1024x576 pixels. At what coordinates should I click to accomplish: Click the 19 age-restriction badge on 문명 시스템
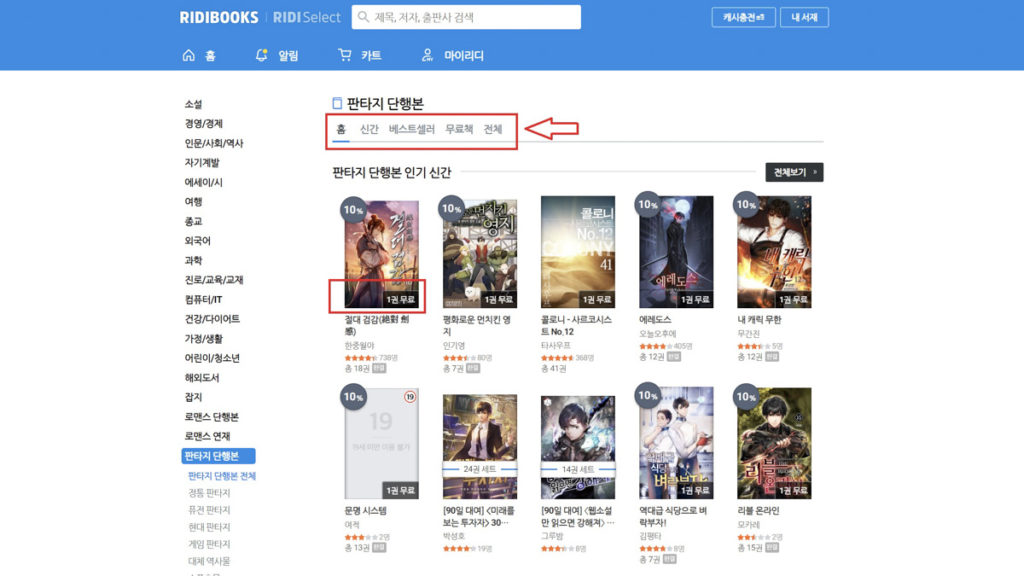point(409,396)
